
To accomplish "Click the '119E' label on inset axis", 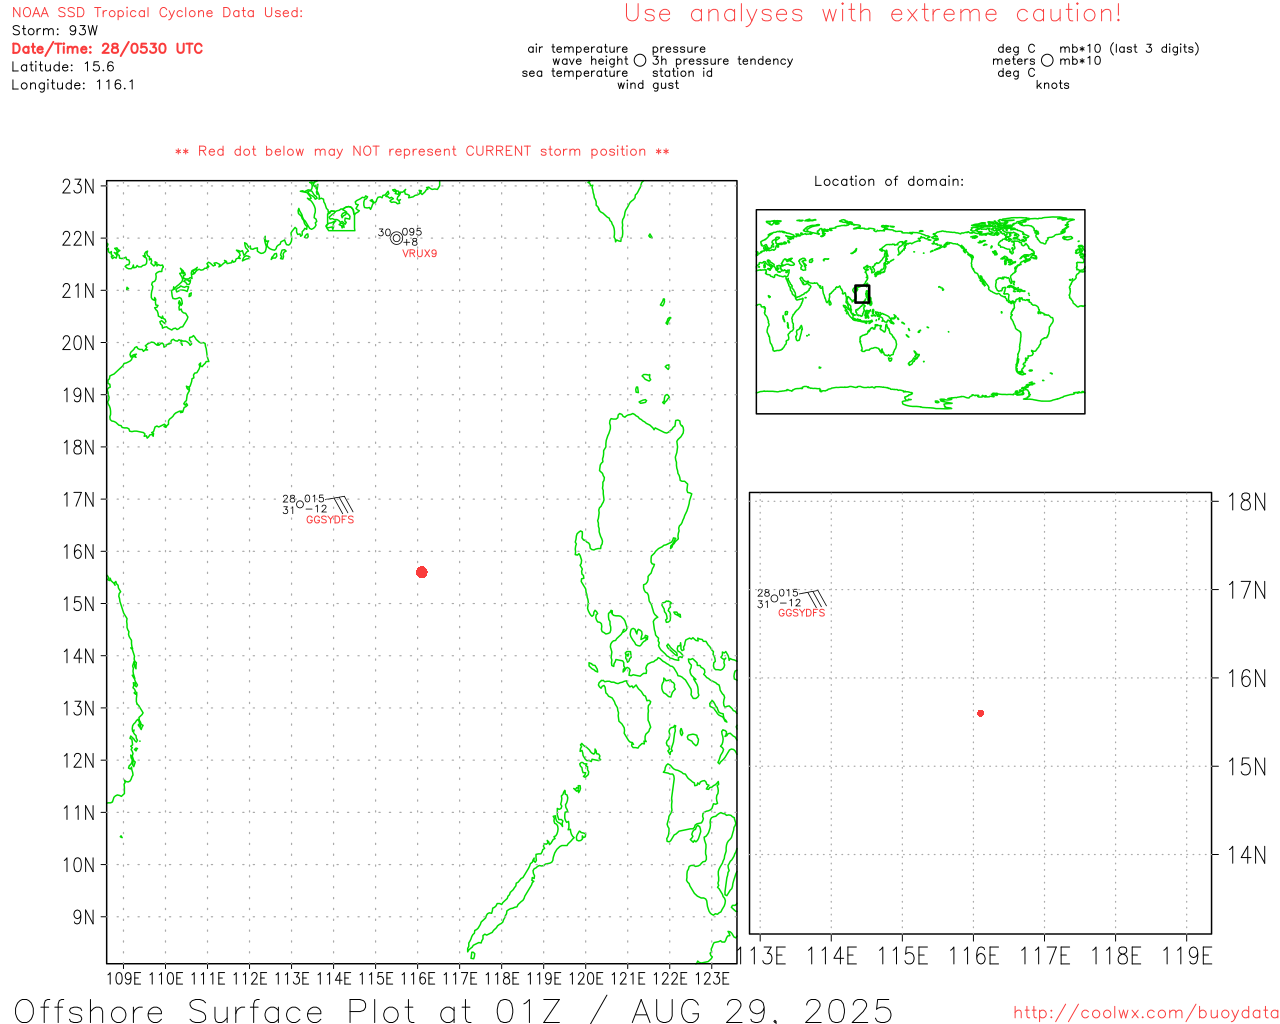I will (1187, 956).
